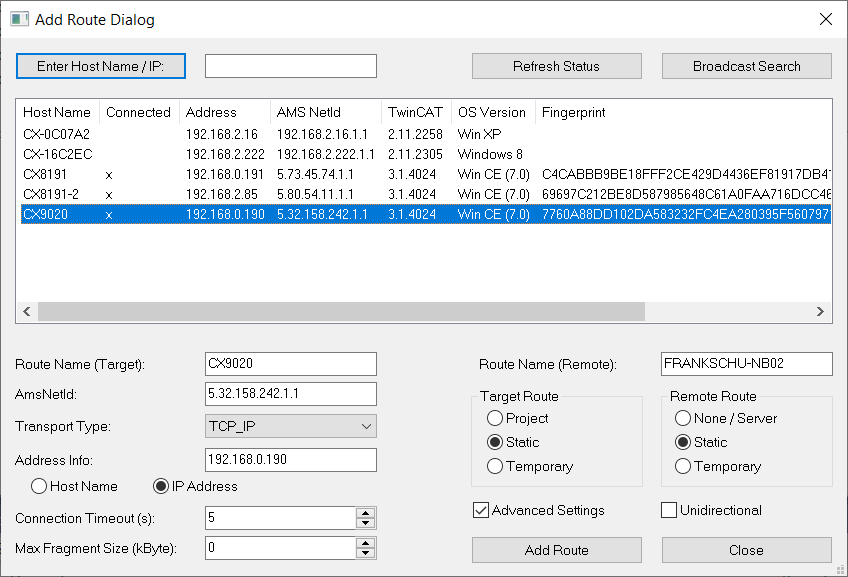Select None / Server remote route option

pos(683,418)
